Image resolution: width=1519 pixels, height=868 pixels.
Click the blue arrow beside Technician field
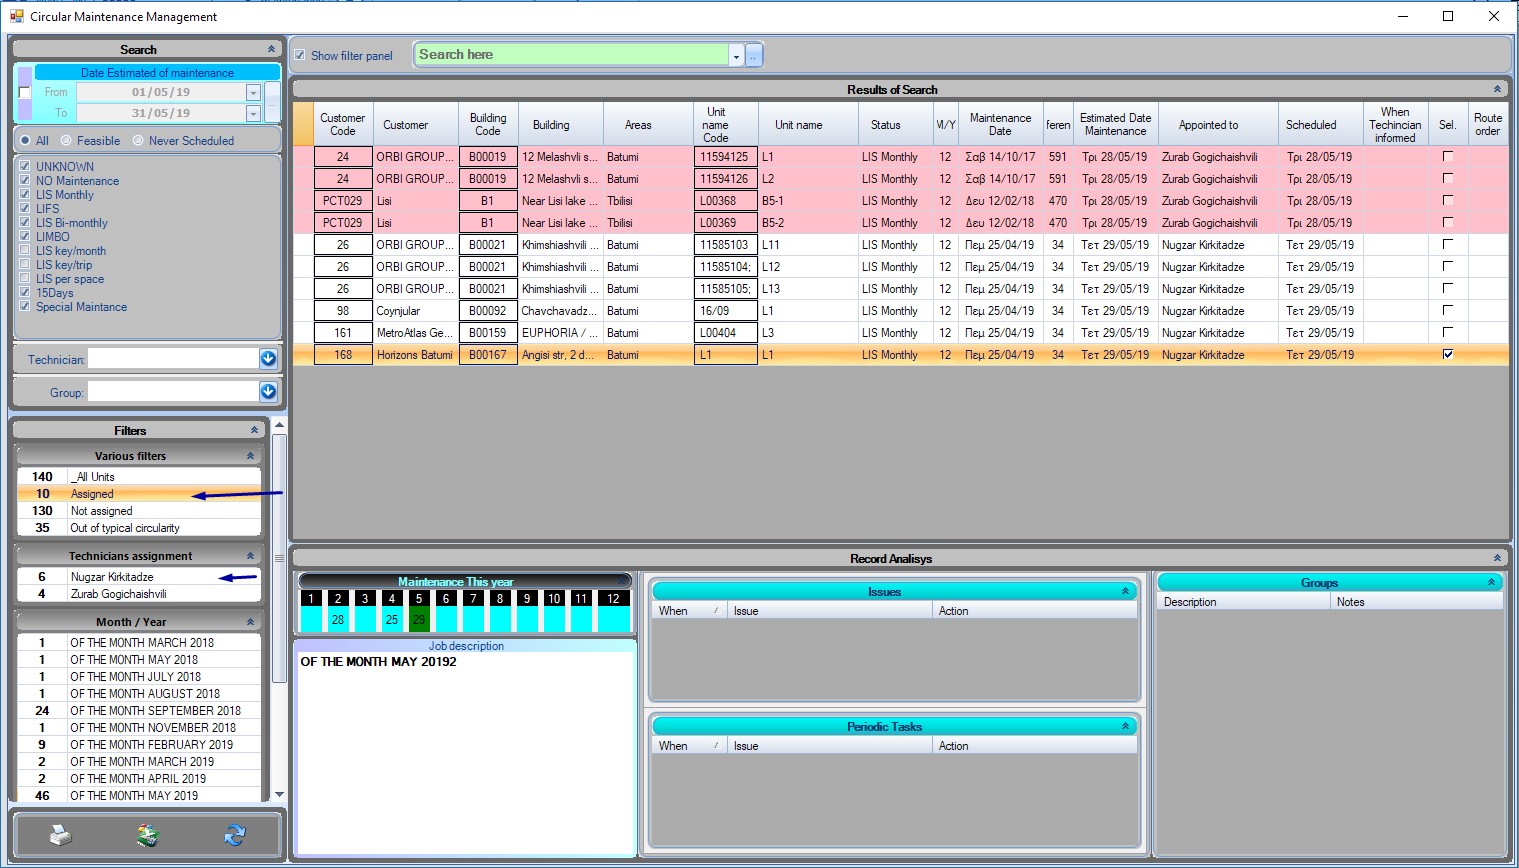(268, 359)
